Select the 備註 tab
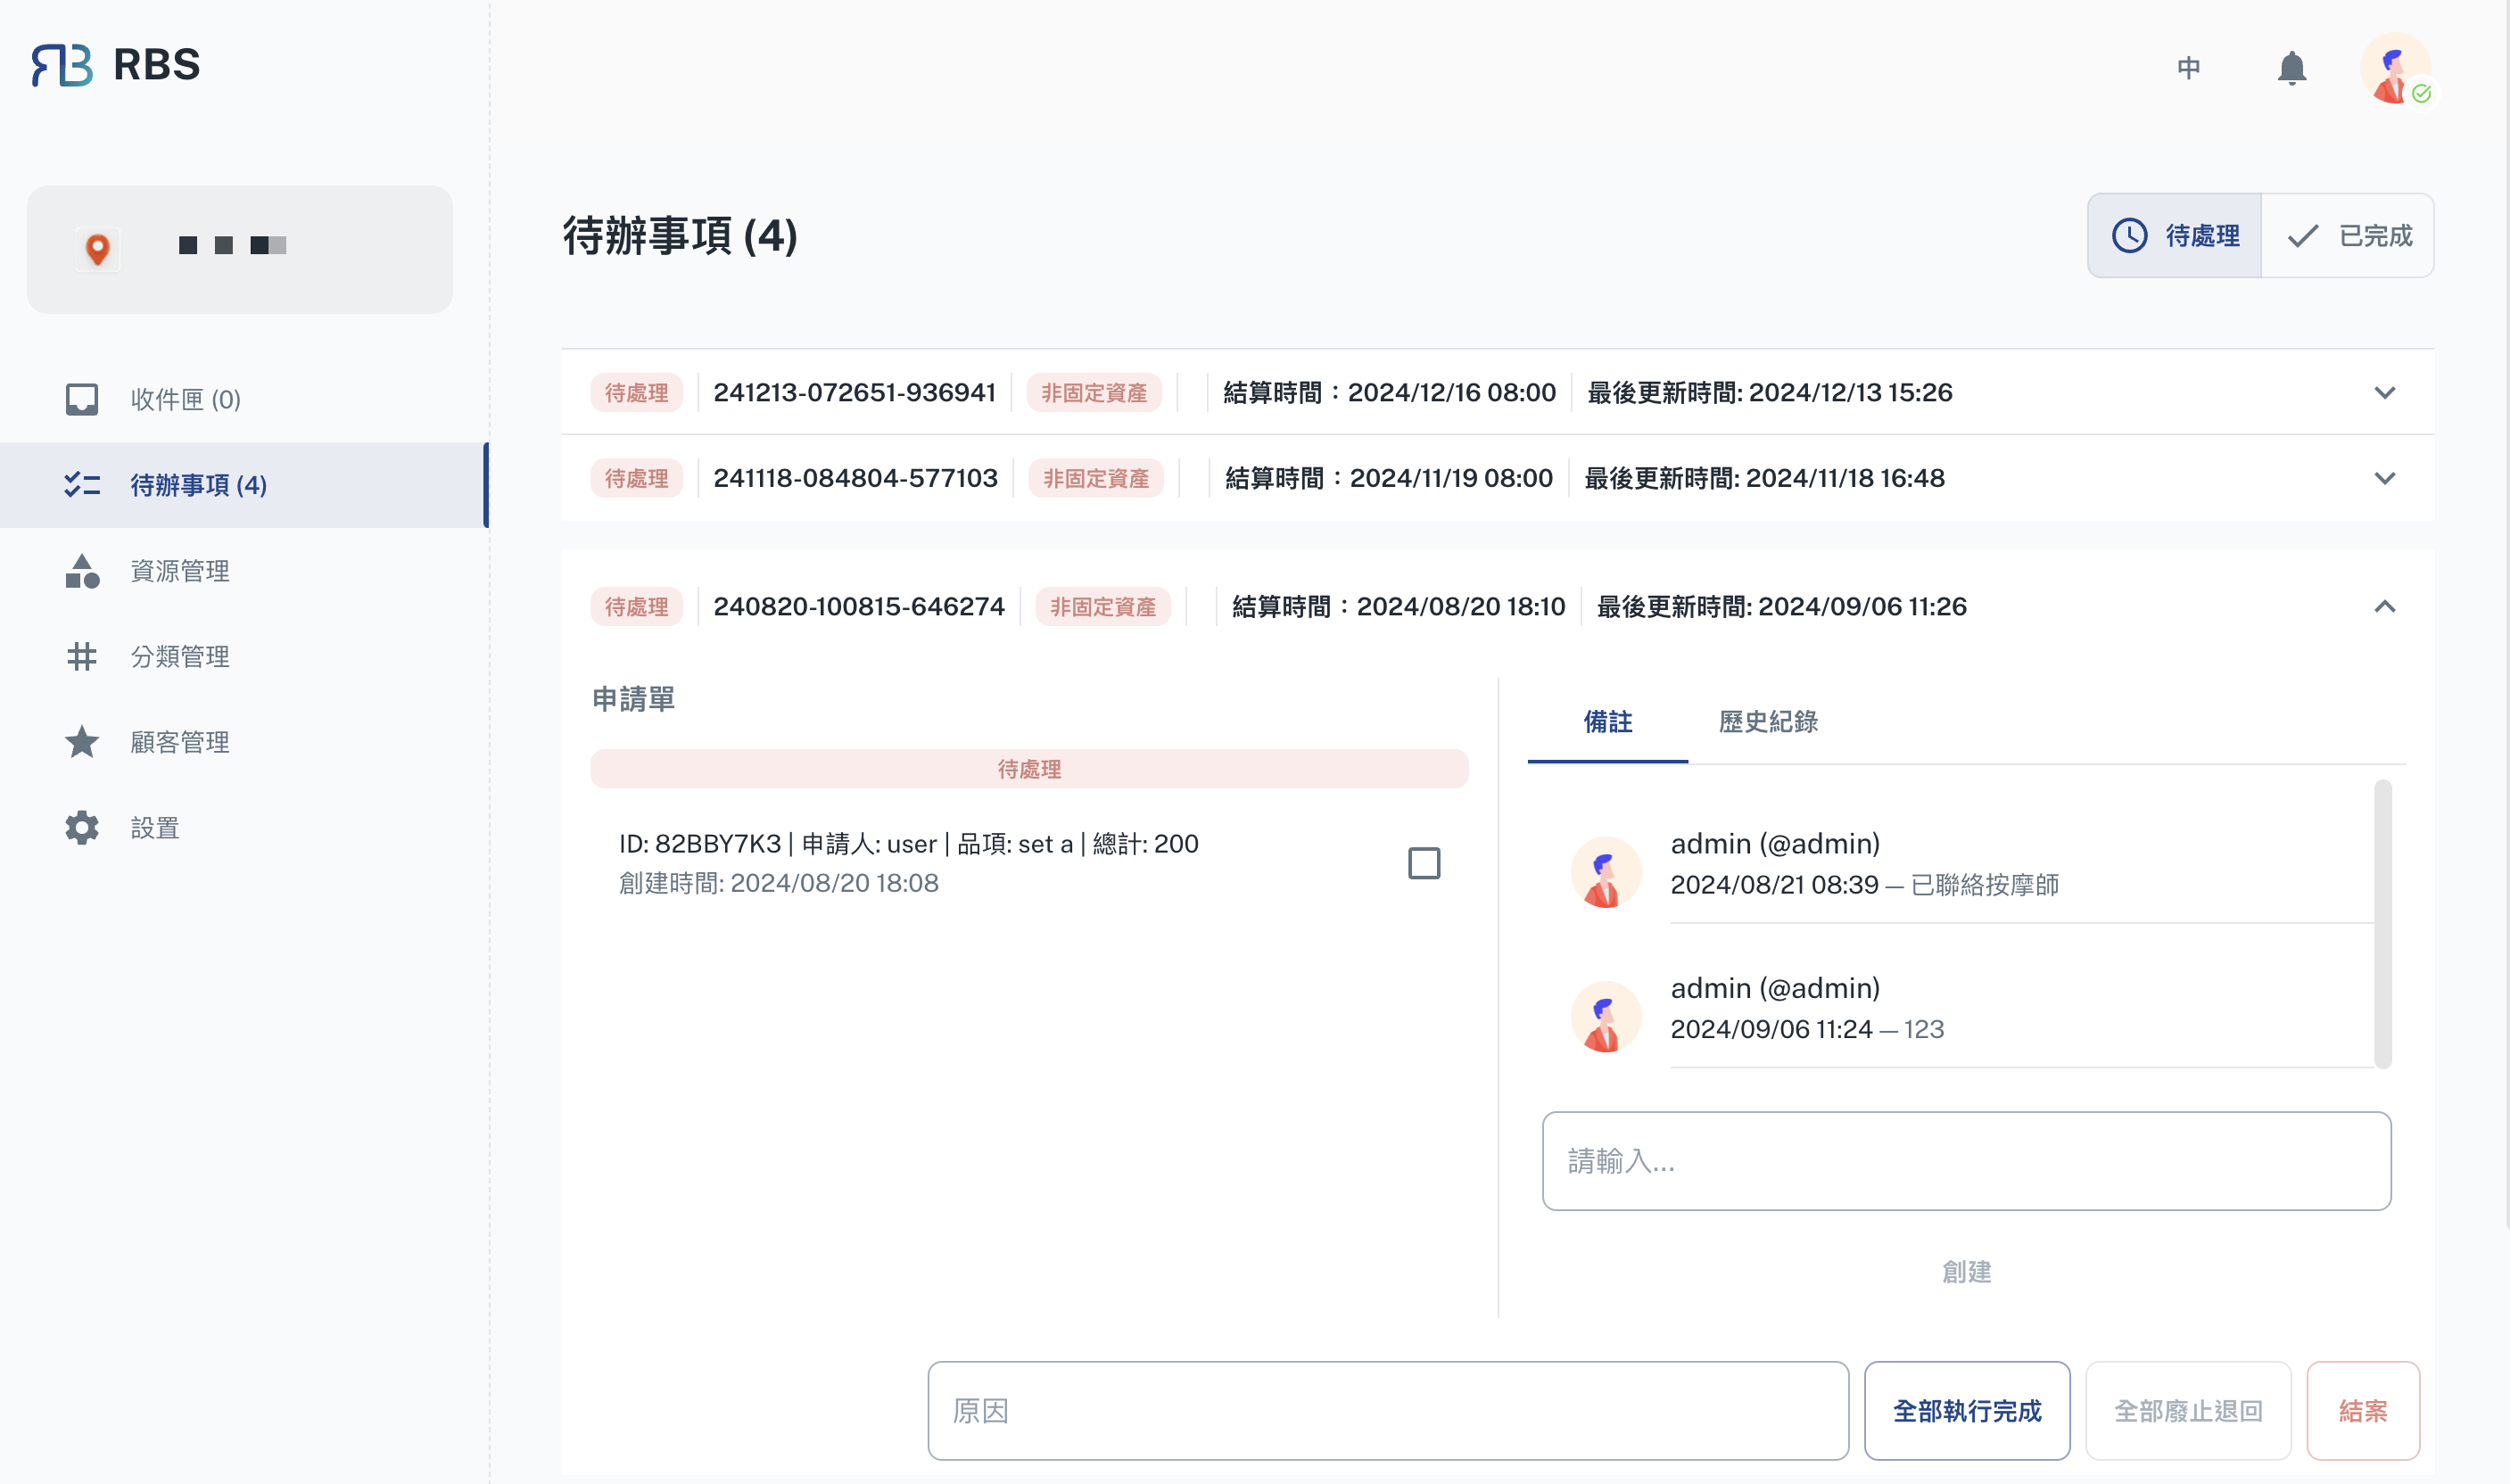 coord(1607,722)
